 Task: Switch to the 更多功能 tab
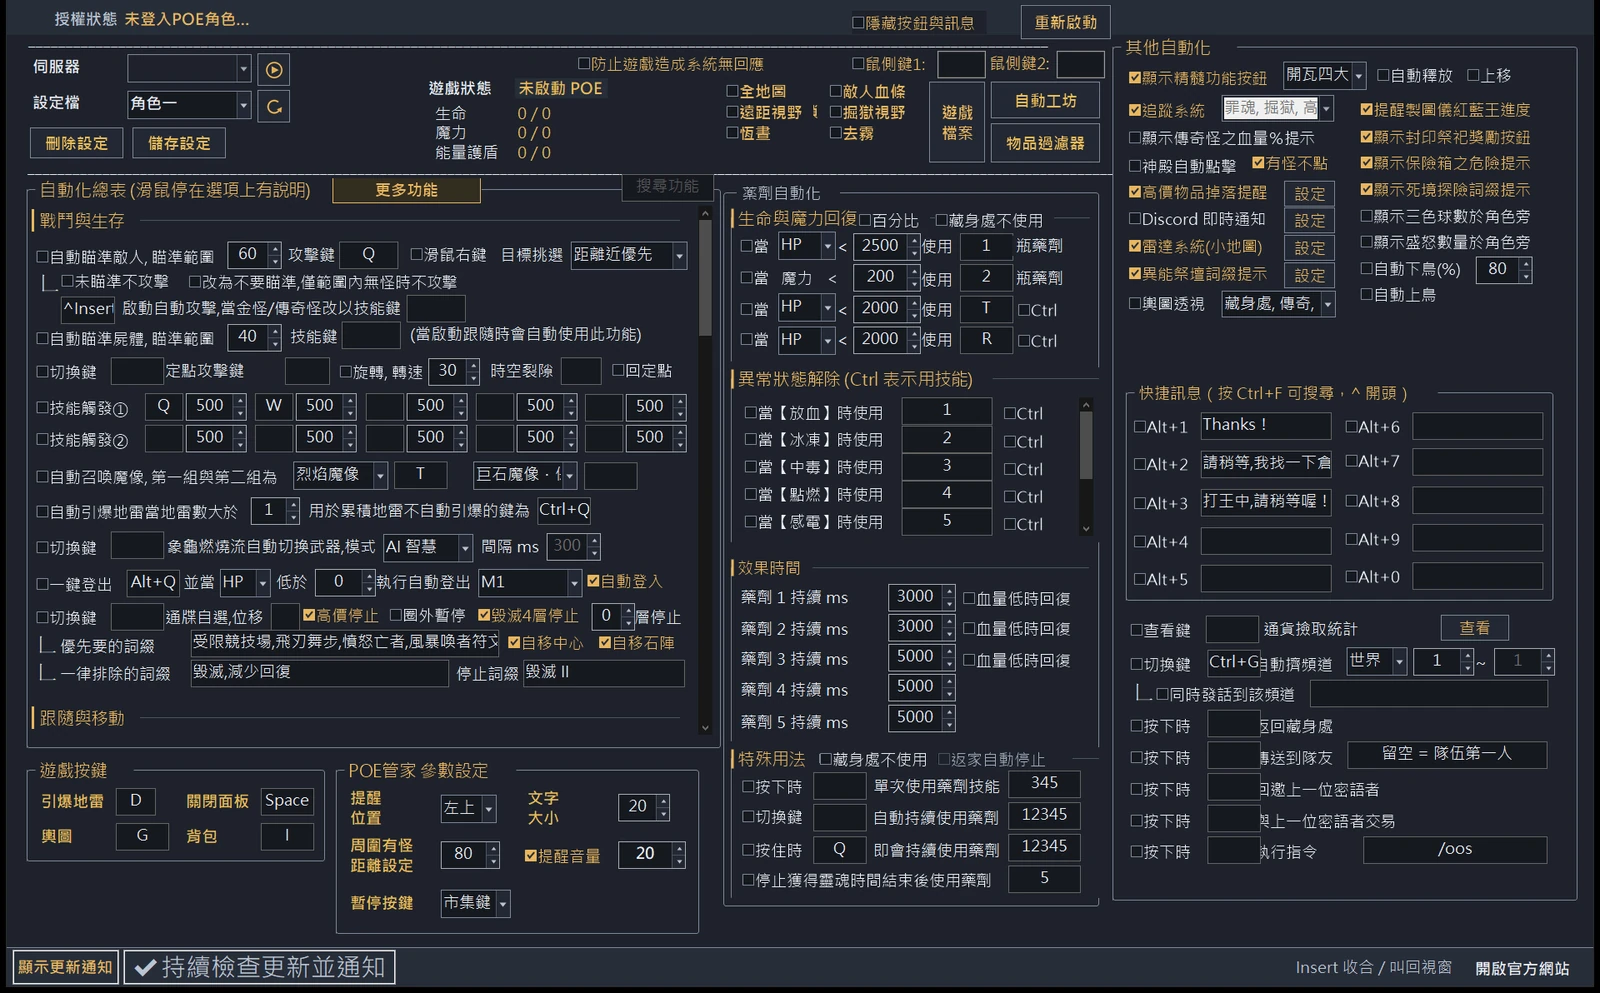tap(406, 190)
